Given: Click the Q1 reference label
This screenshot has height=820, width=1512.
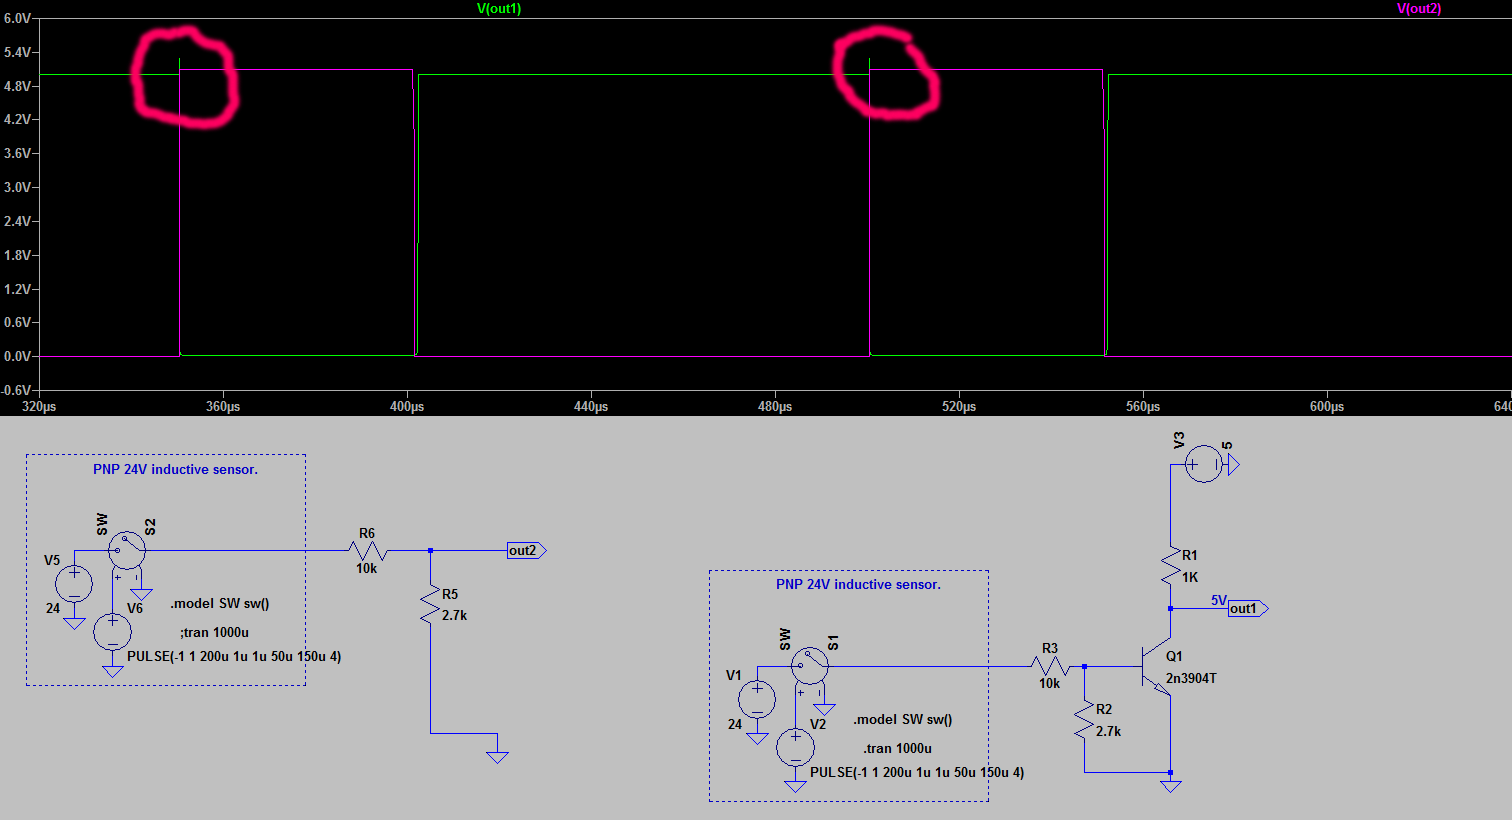Looking at the screenshot, I should point(1174,656).
